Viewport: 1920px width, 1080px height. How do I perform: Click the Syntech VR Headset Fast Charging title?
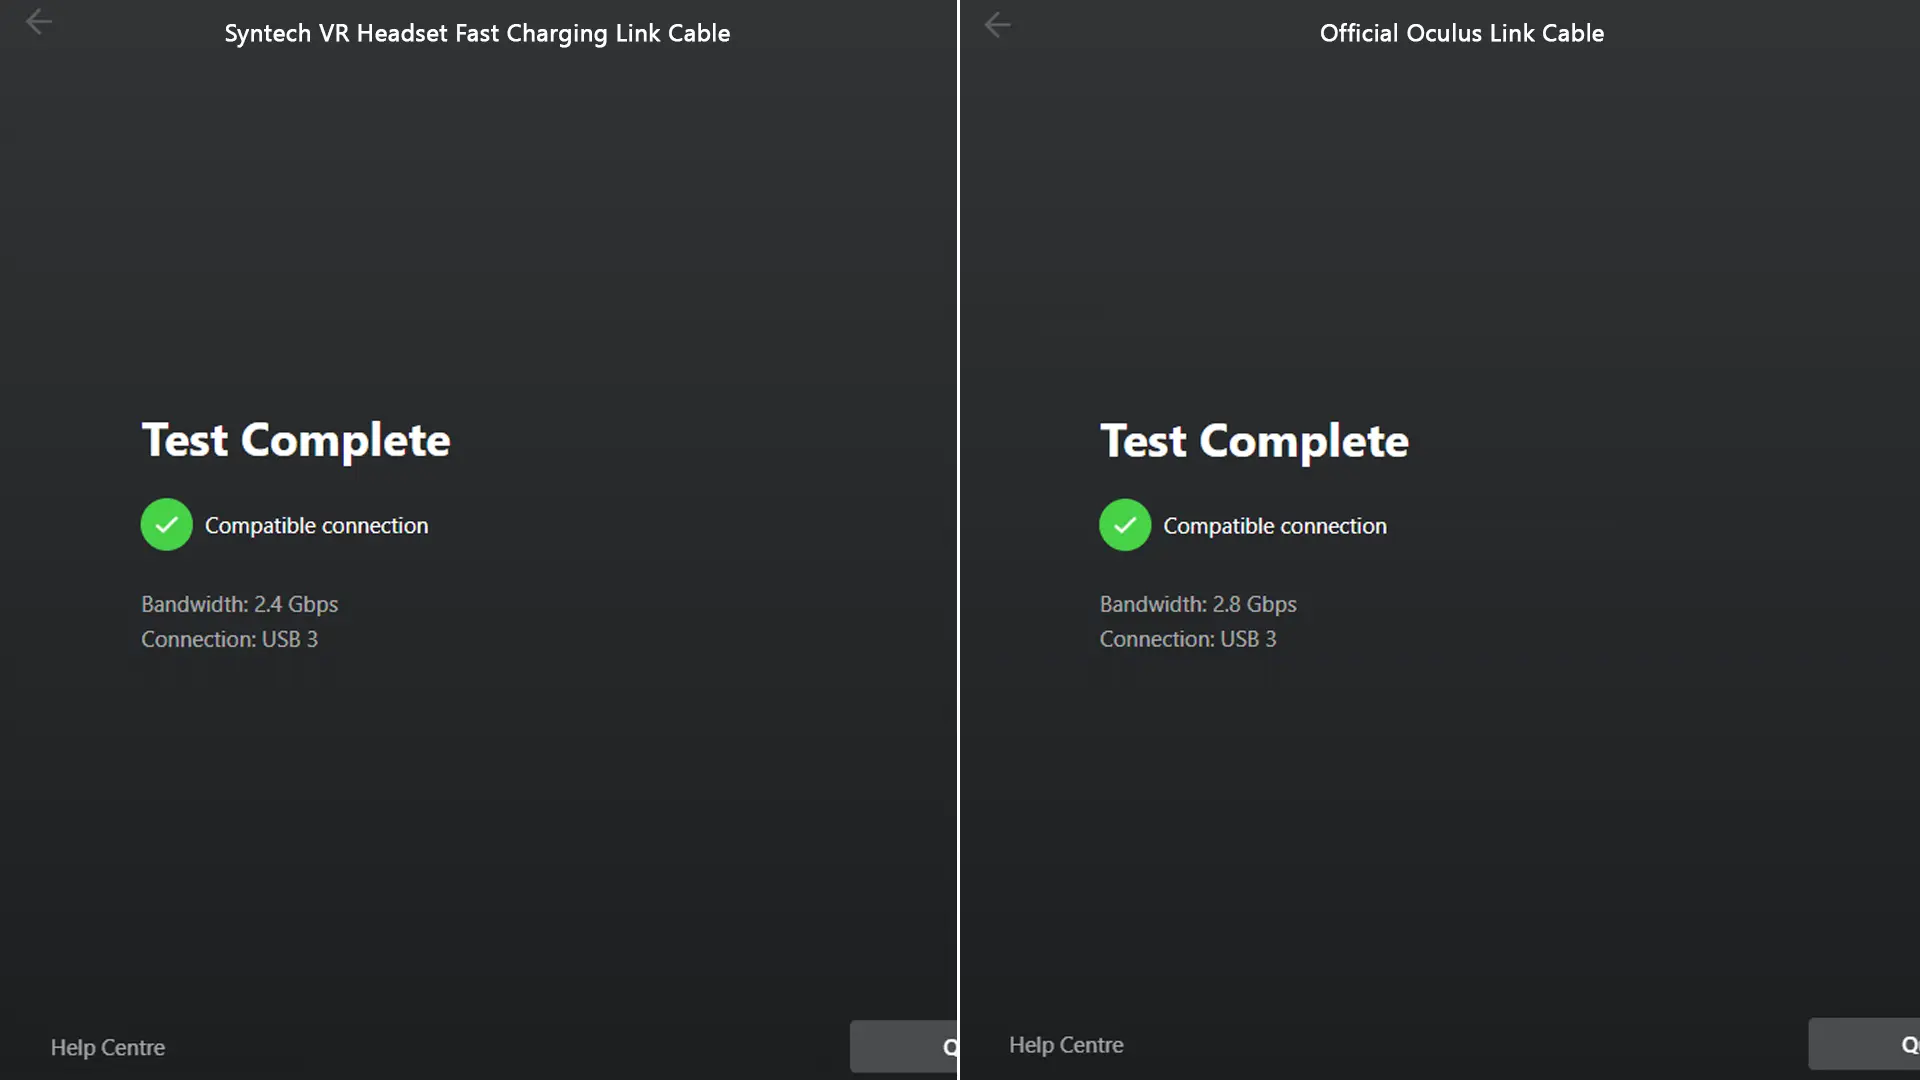click(477, 33)
